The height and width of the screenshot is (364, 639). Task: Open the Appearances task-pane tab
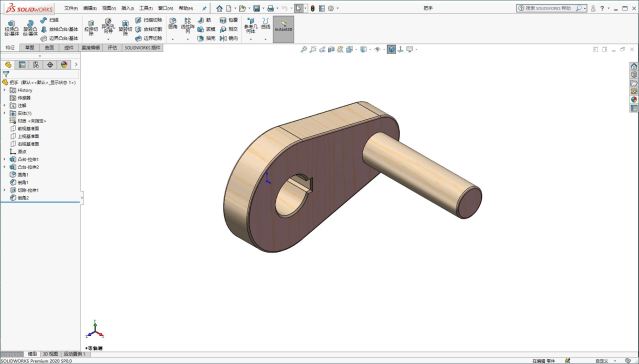pos(634,100)
